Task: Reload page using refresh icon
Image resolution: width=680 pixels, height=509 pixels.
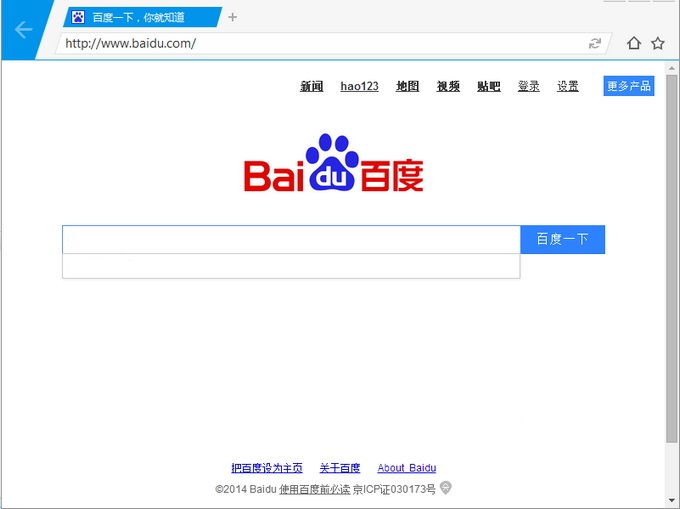Action: click(x=595, y=43)
